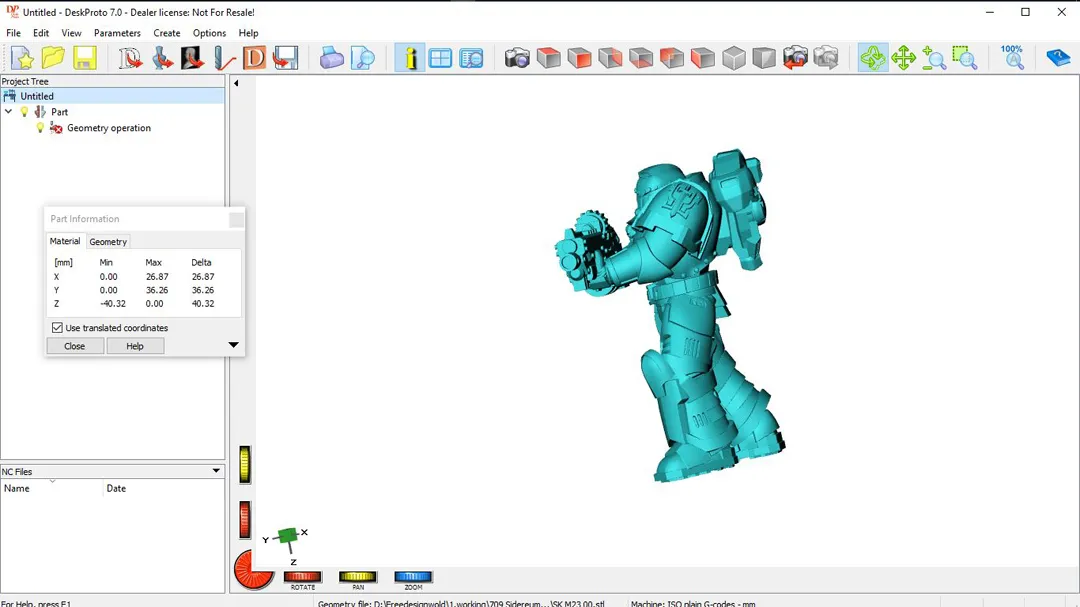Switch to the Geometry tab
This screenshot has width=1080, height=607.
coord(108,242)
